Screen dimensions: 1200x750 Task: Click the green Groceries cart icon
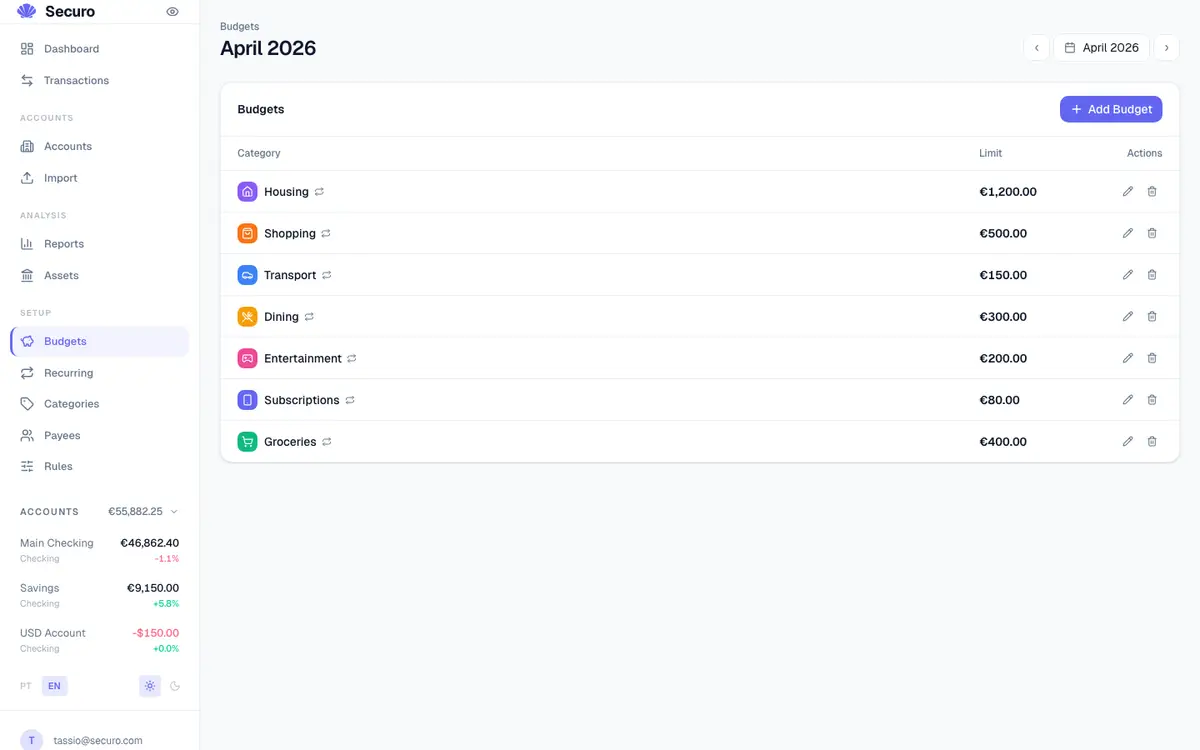click(247, 441)
